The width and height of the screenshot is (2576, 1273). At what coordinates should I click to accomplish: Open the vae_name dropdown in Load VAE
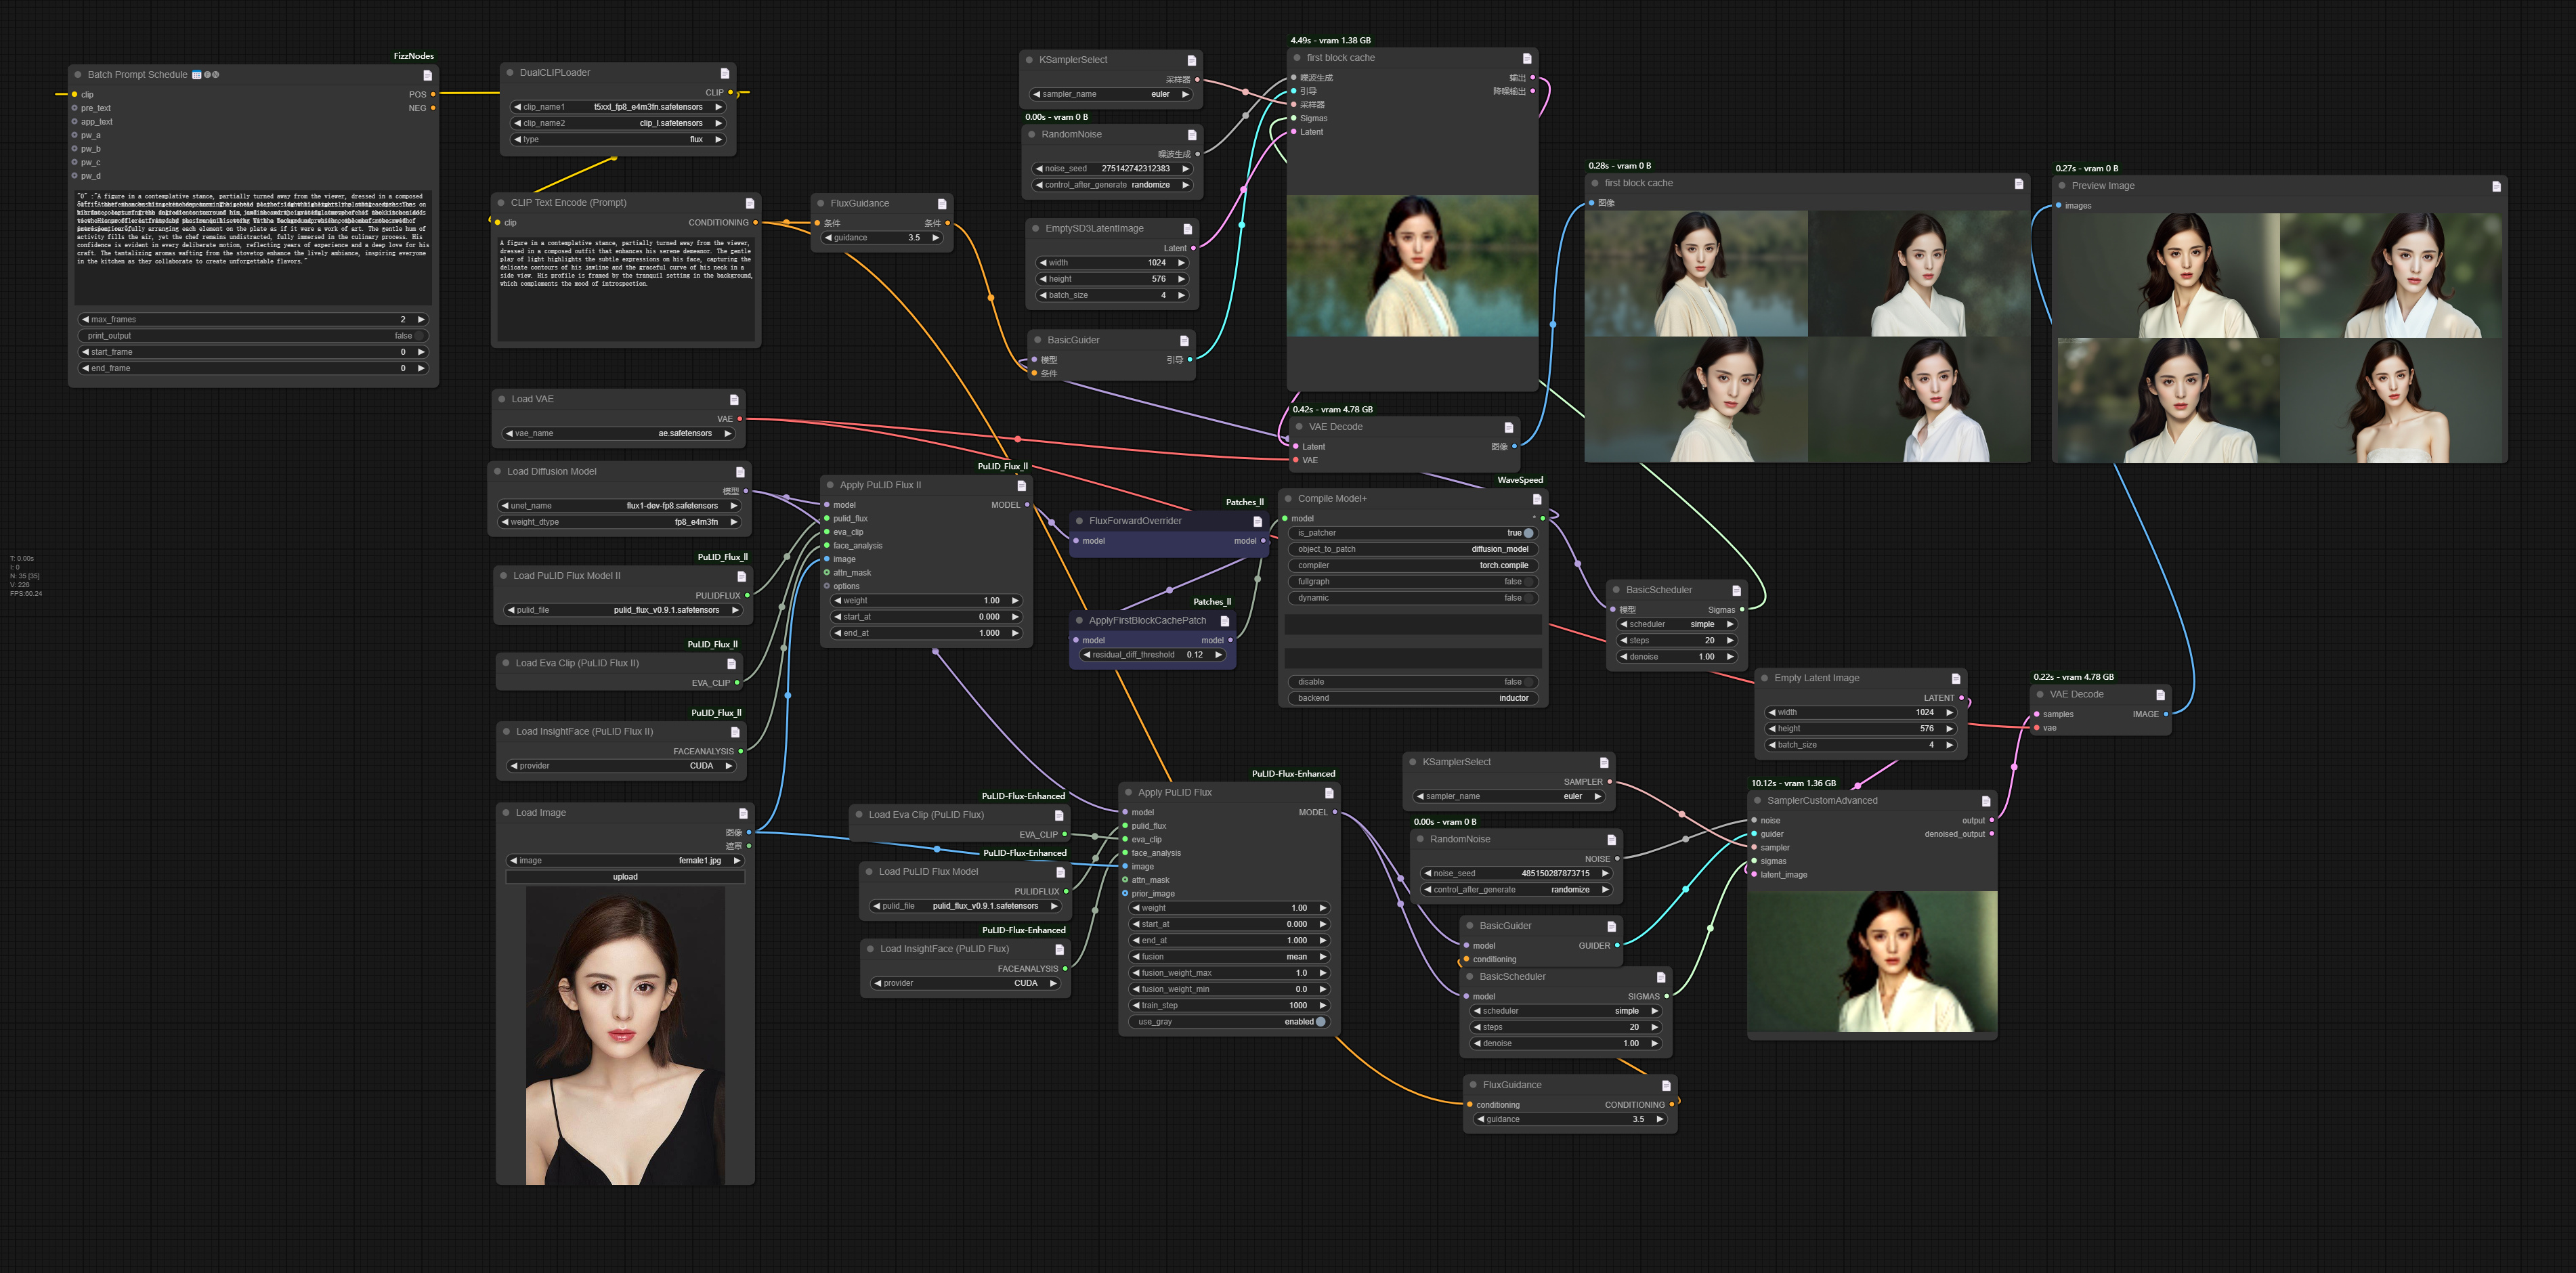tap(619, 434)
